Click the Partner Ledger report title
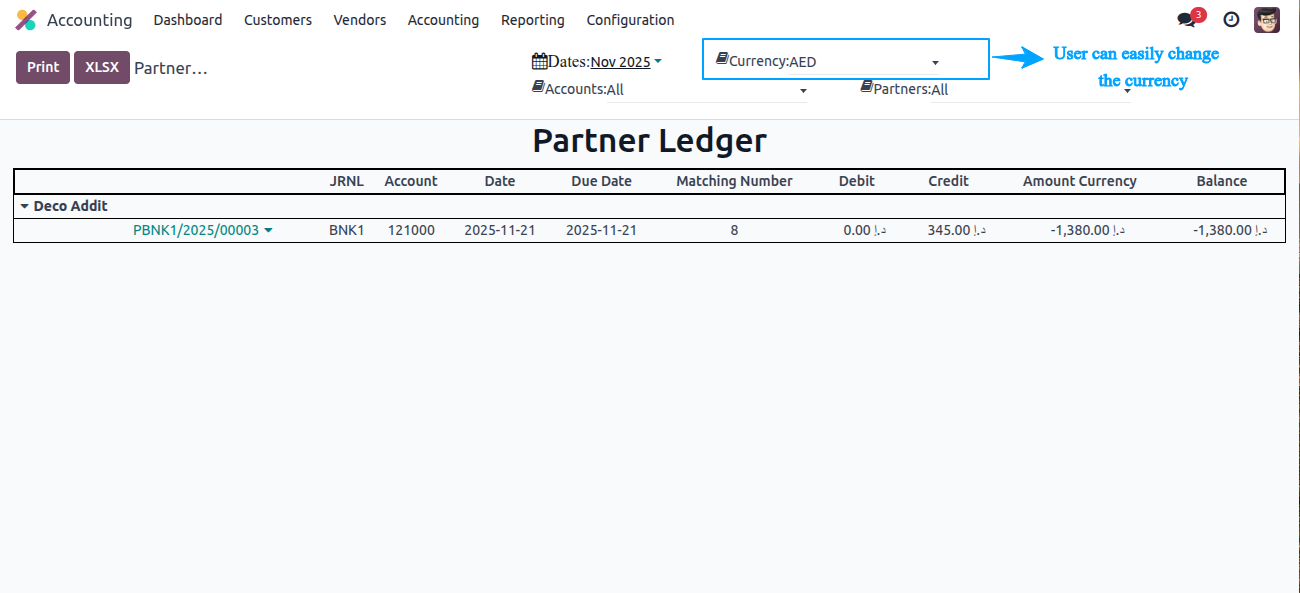 649,141
